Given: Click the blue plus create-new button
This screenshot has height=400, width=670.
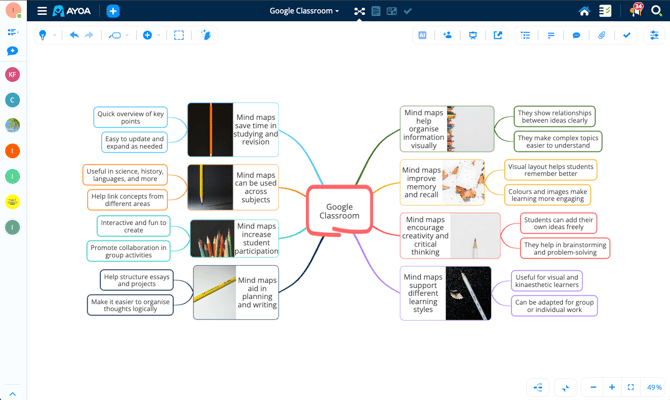Looking at the screenshot, I should point(113,11).
